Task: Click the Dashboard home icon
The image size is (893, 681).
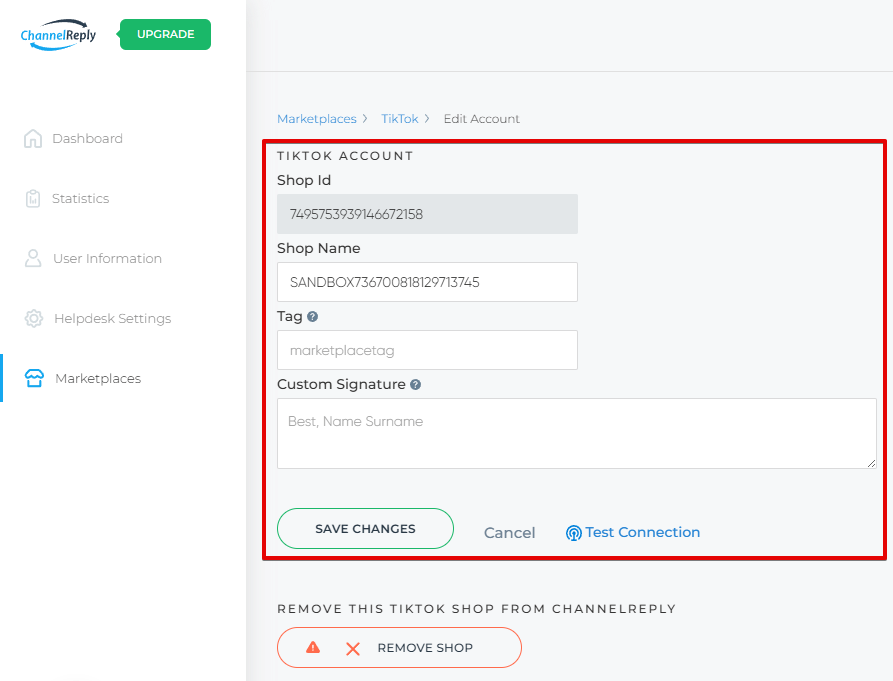Action: tap(33, 138)
